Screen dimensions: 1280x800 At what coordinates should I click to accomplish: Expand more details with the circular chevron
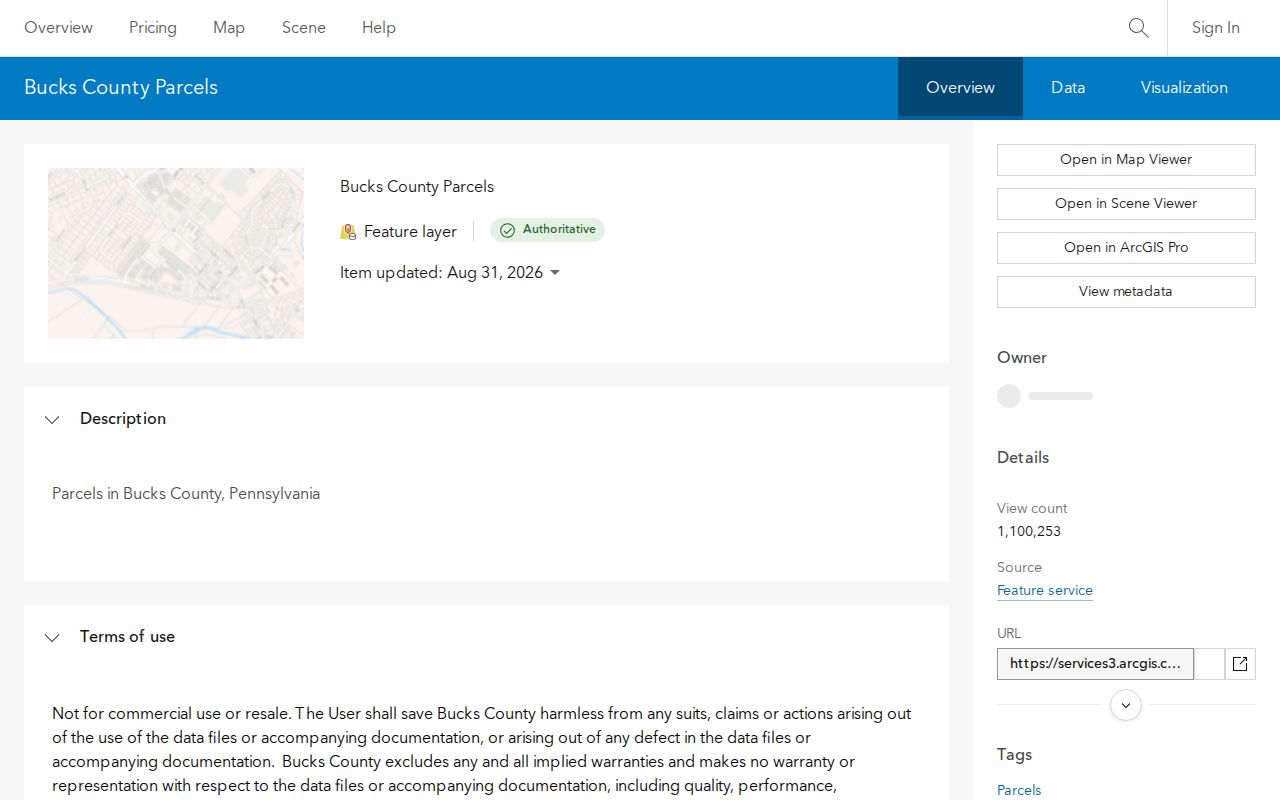pyautogui.click(x=1126, y=705)
